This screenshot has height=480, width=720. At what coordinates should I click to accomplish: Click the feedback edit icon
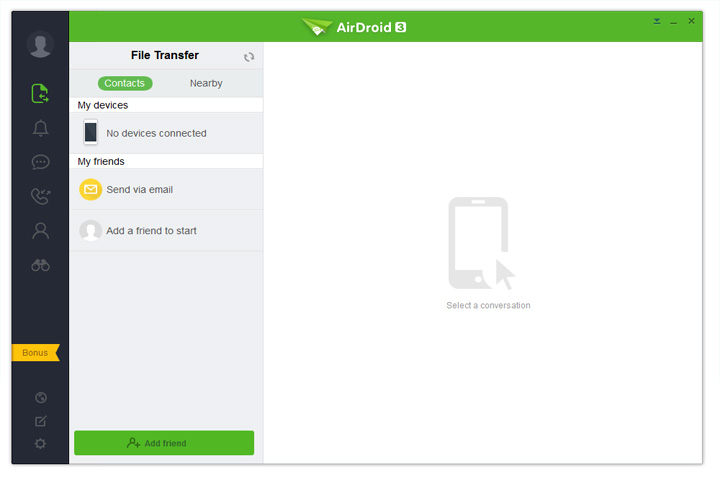(40, 421)
